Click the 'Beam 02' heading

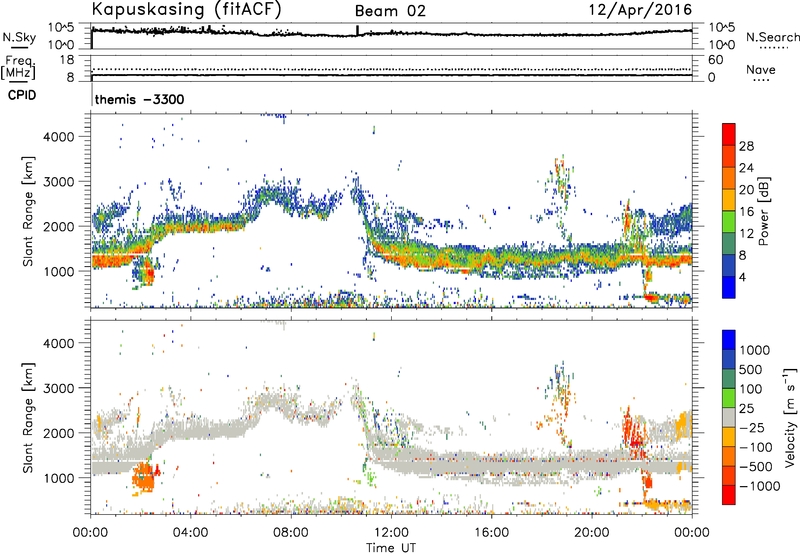[390, 11]
